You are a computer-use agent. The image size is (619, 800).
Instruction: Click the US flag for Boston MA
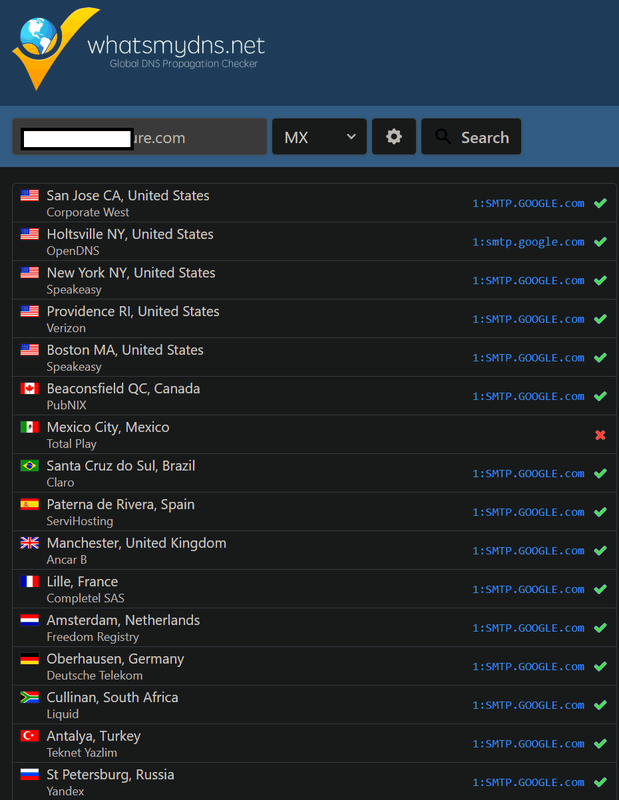tap(30, 350)
